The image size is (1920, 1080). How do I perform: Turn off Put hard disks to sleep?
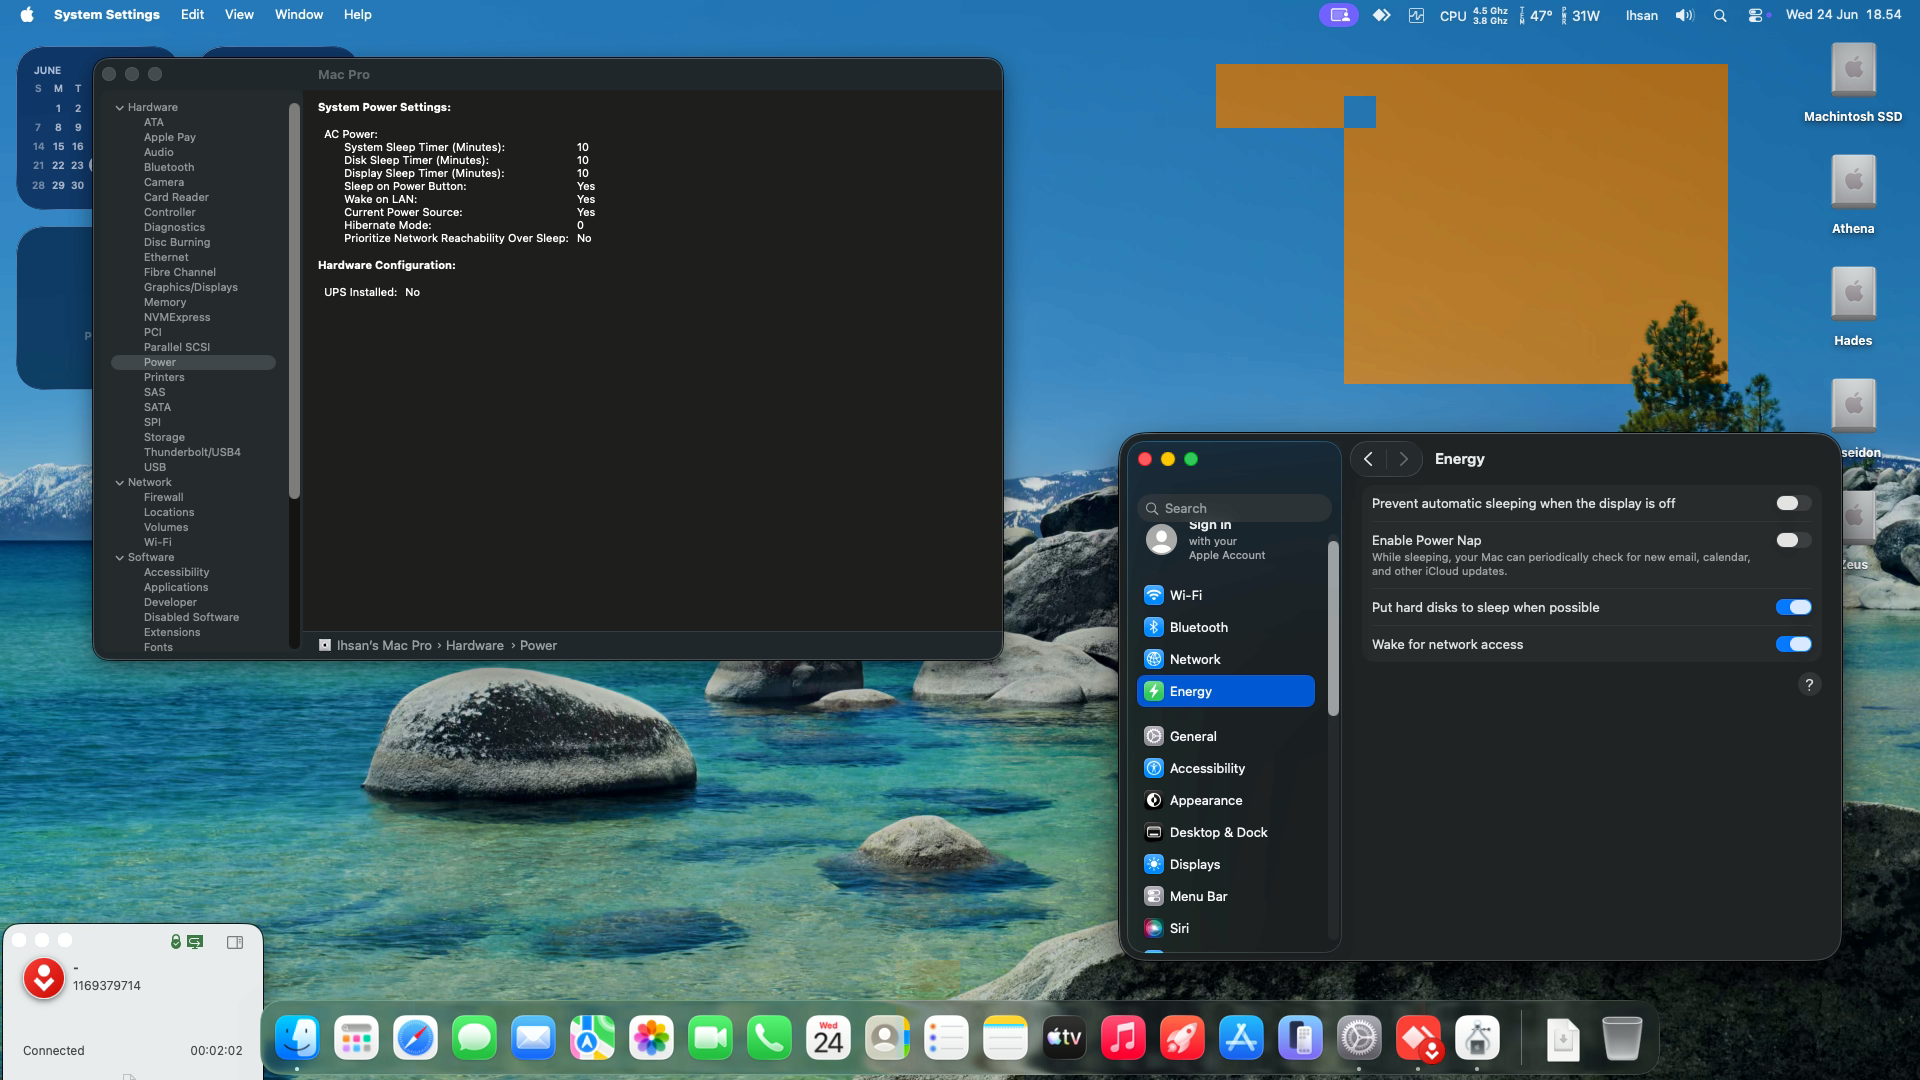click(1793, 607)
